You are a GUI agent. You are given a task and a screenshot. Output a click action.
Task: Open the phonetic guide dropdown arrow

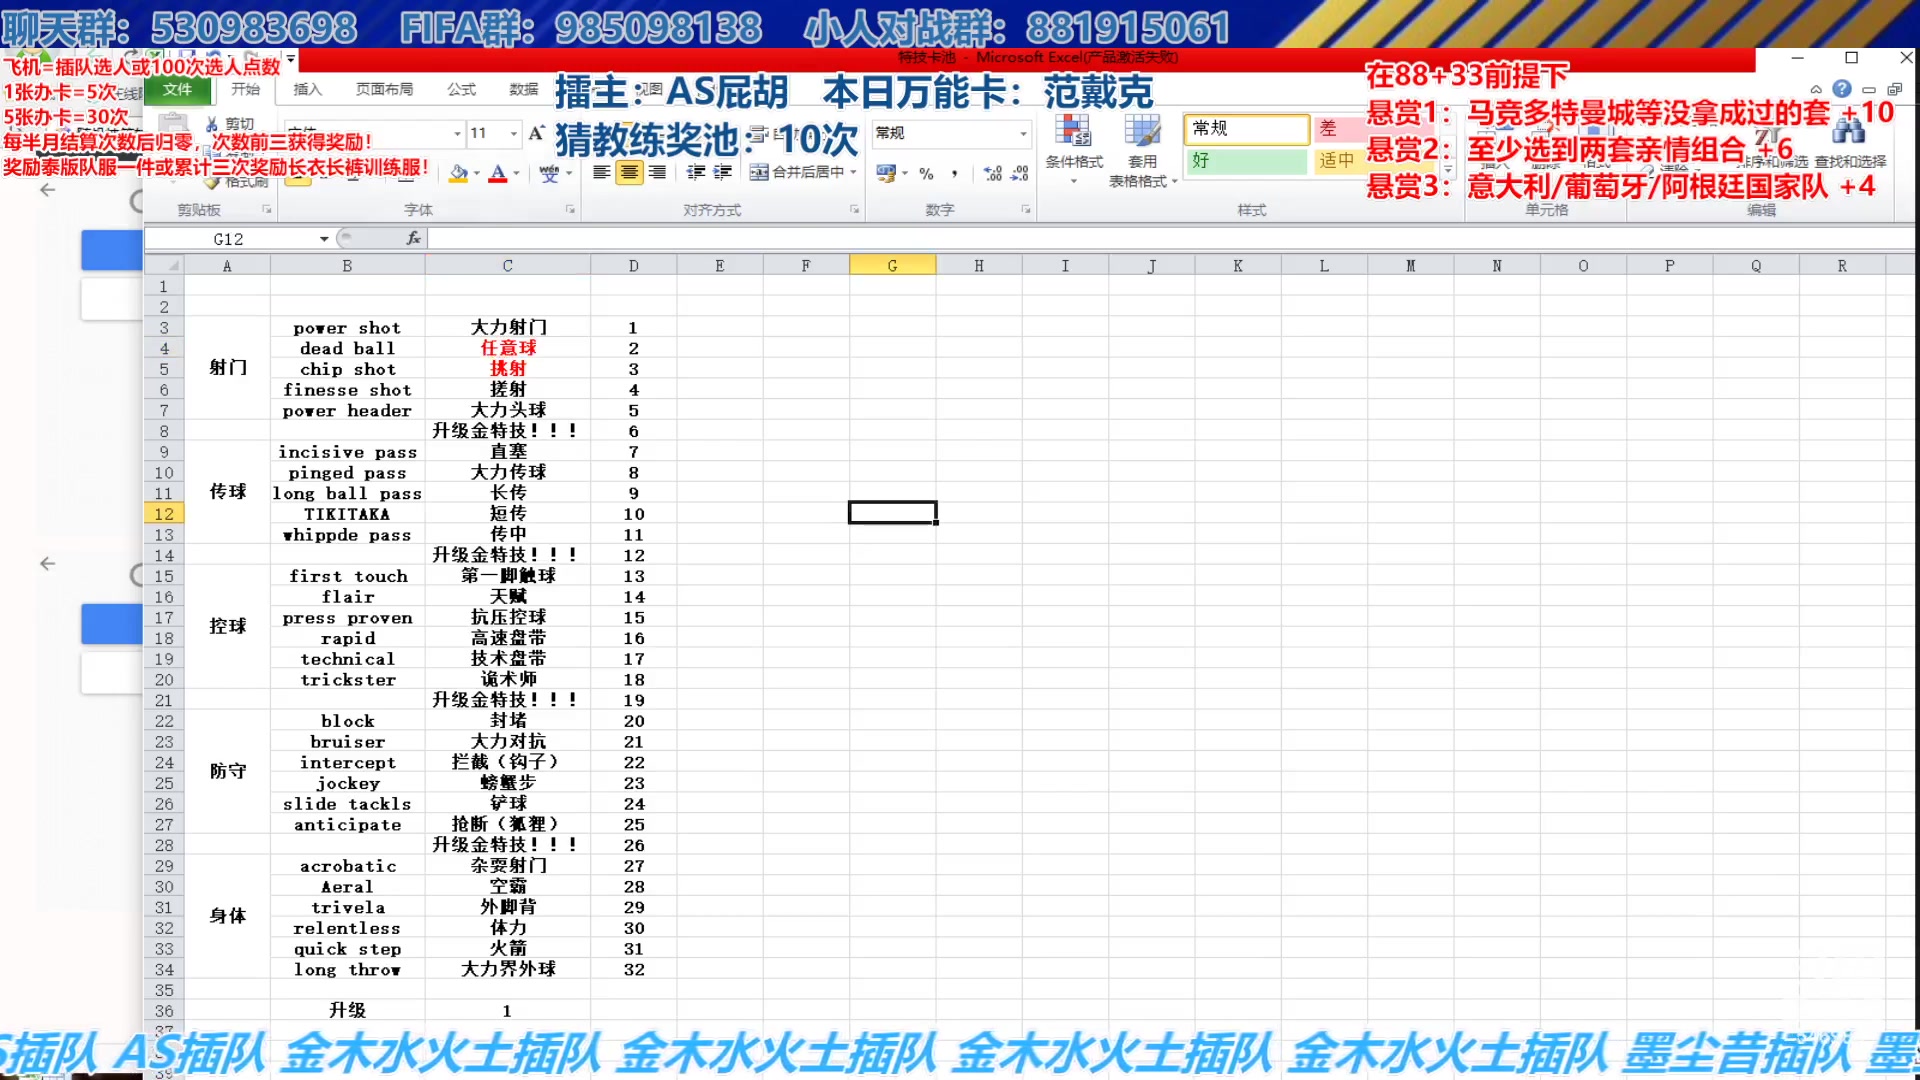click(x=568, y=173)
